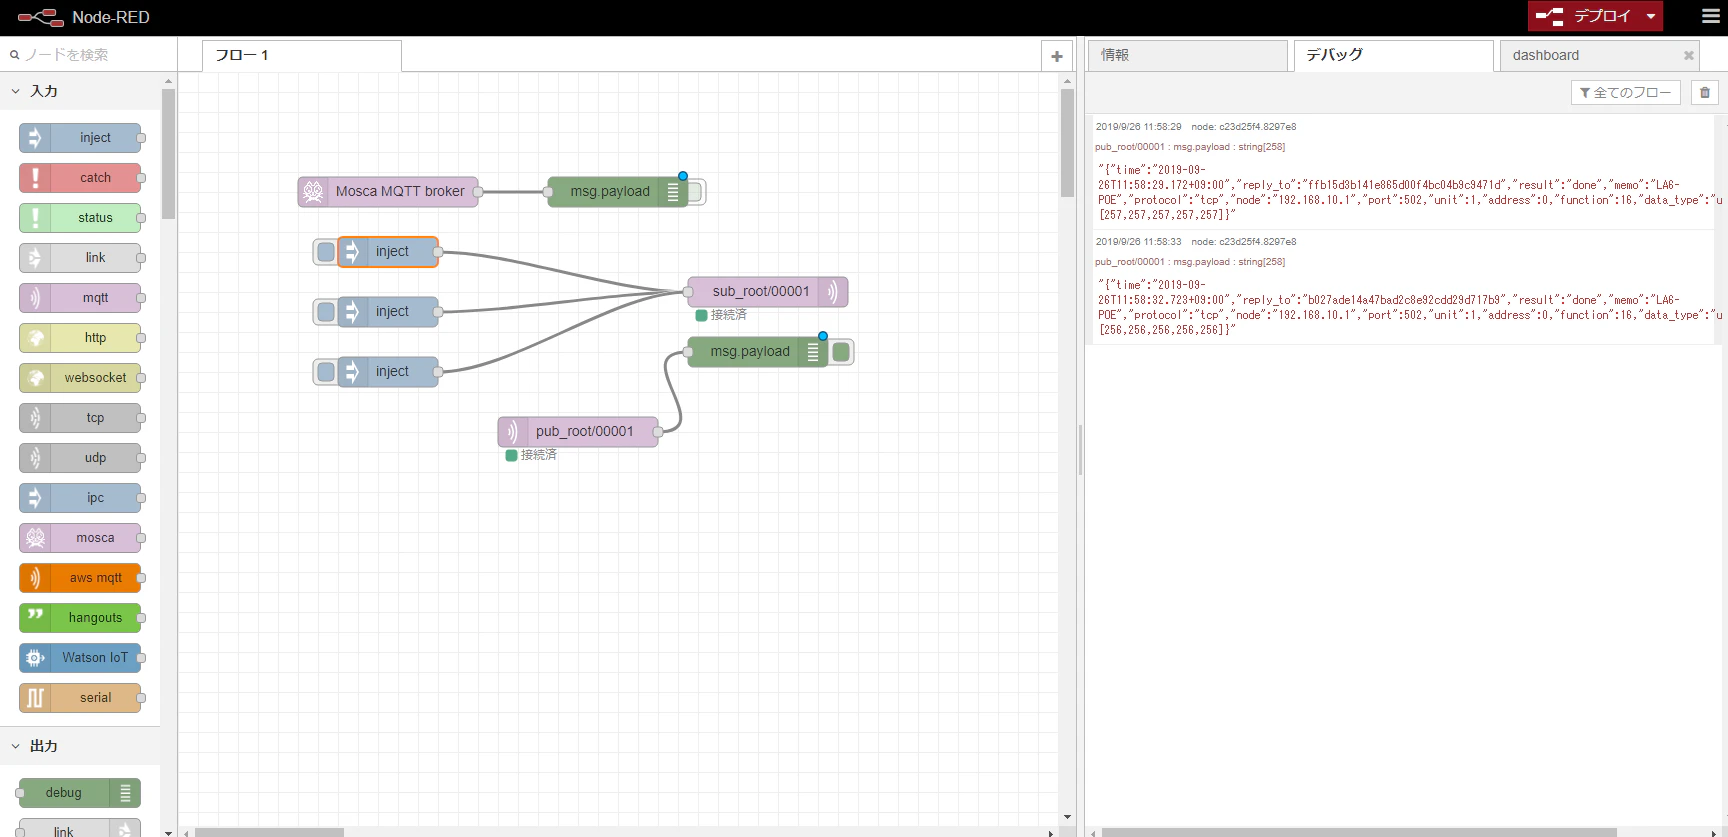Image resolution: width=1728 pixels, height=837 pixels.
Task: Open the 全てのフロー debug filter dropdown
Action: point(1625,92)
